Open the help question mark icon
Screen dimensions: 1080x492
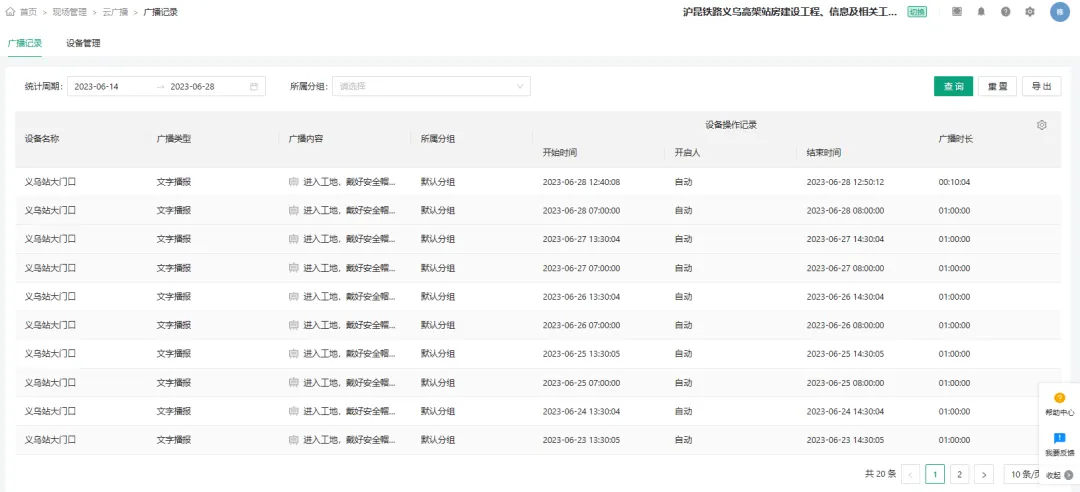(x=1006, y=12)
